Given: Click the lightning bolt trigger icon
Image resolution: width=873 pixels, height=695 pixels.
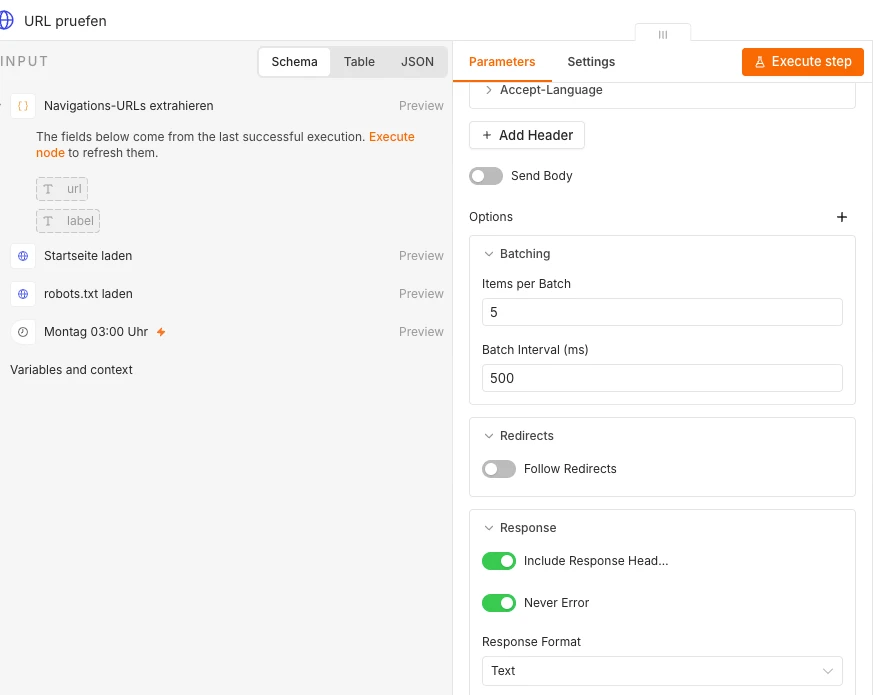Looking at the screenshot, I should point(161,332).
